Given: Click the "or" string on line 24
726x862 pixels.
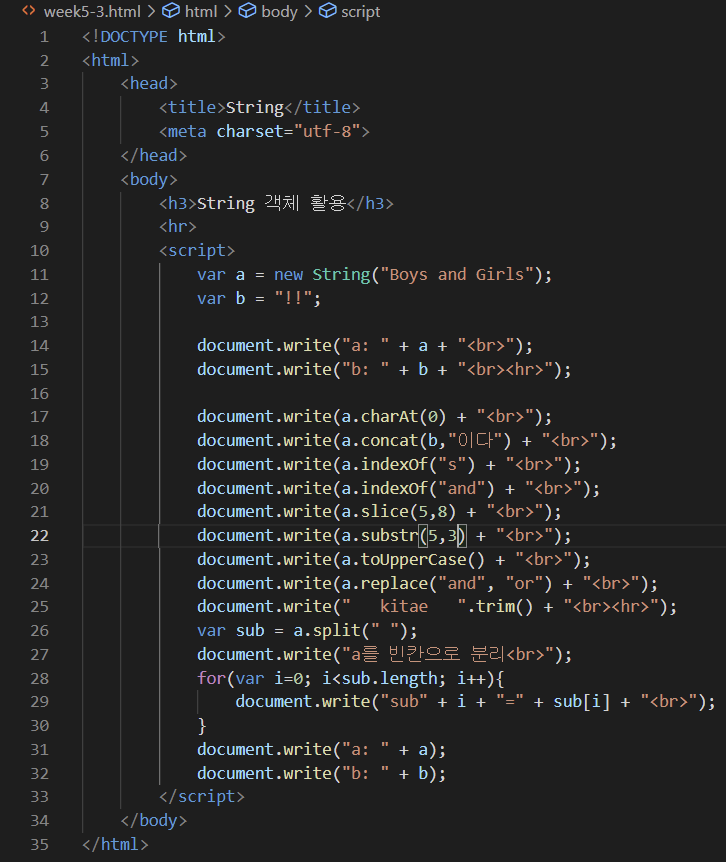Looking at the screenshot, I should pos(524,584).
